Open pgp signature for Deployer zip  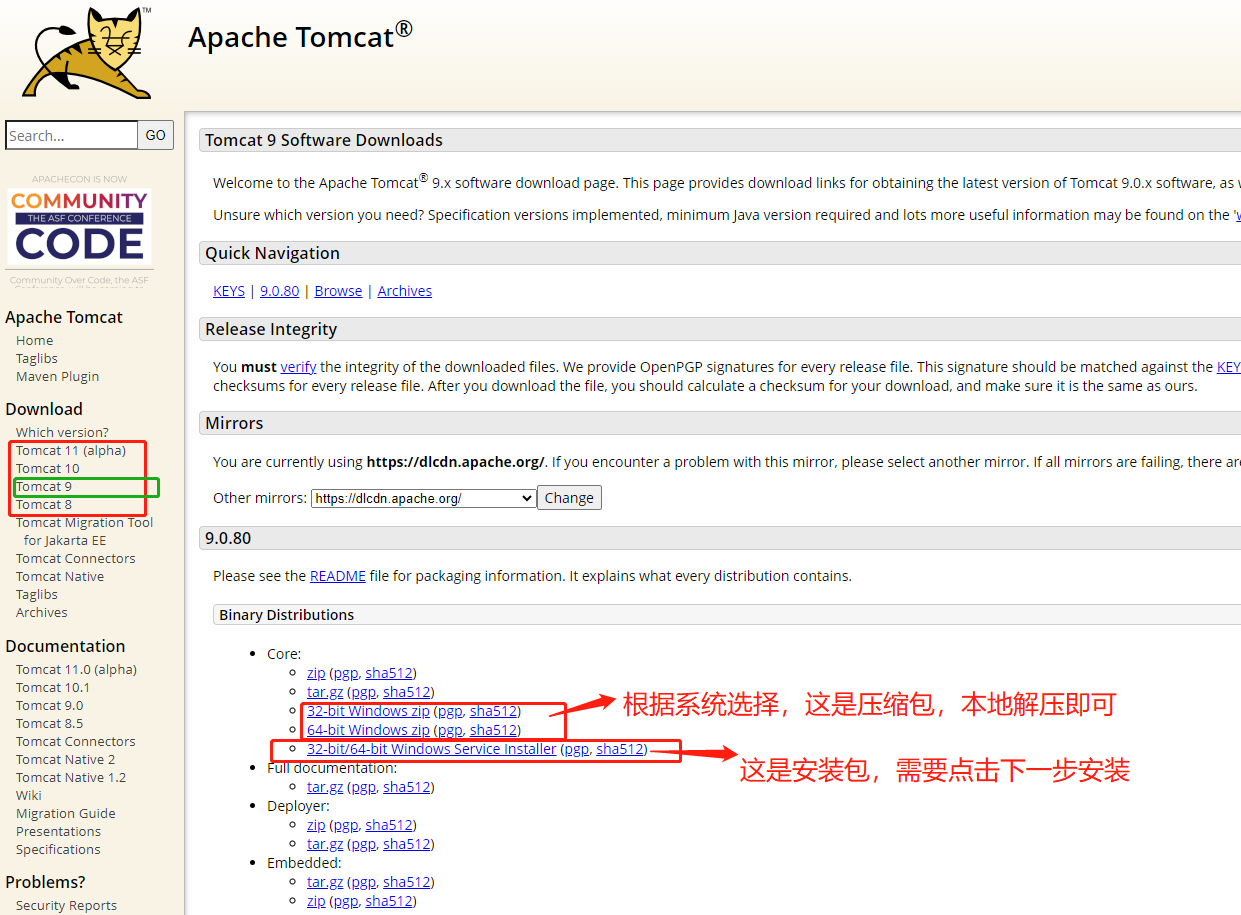(345, 825)
